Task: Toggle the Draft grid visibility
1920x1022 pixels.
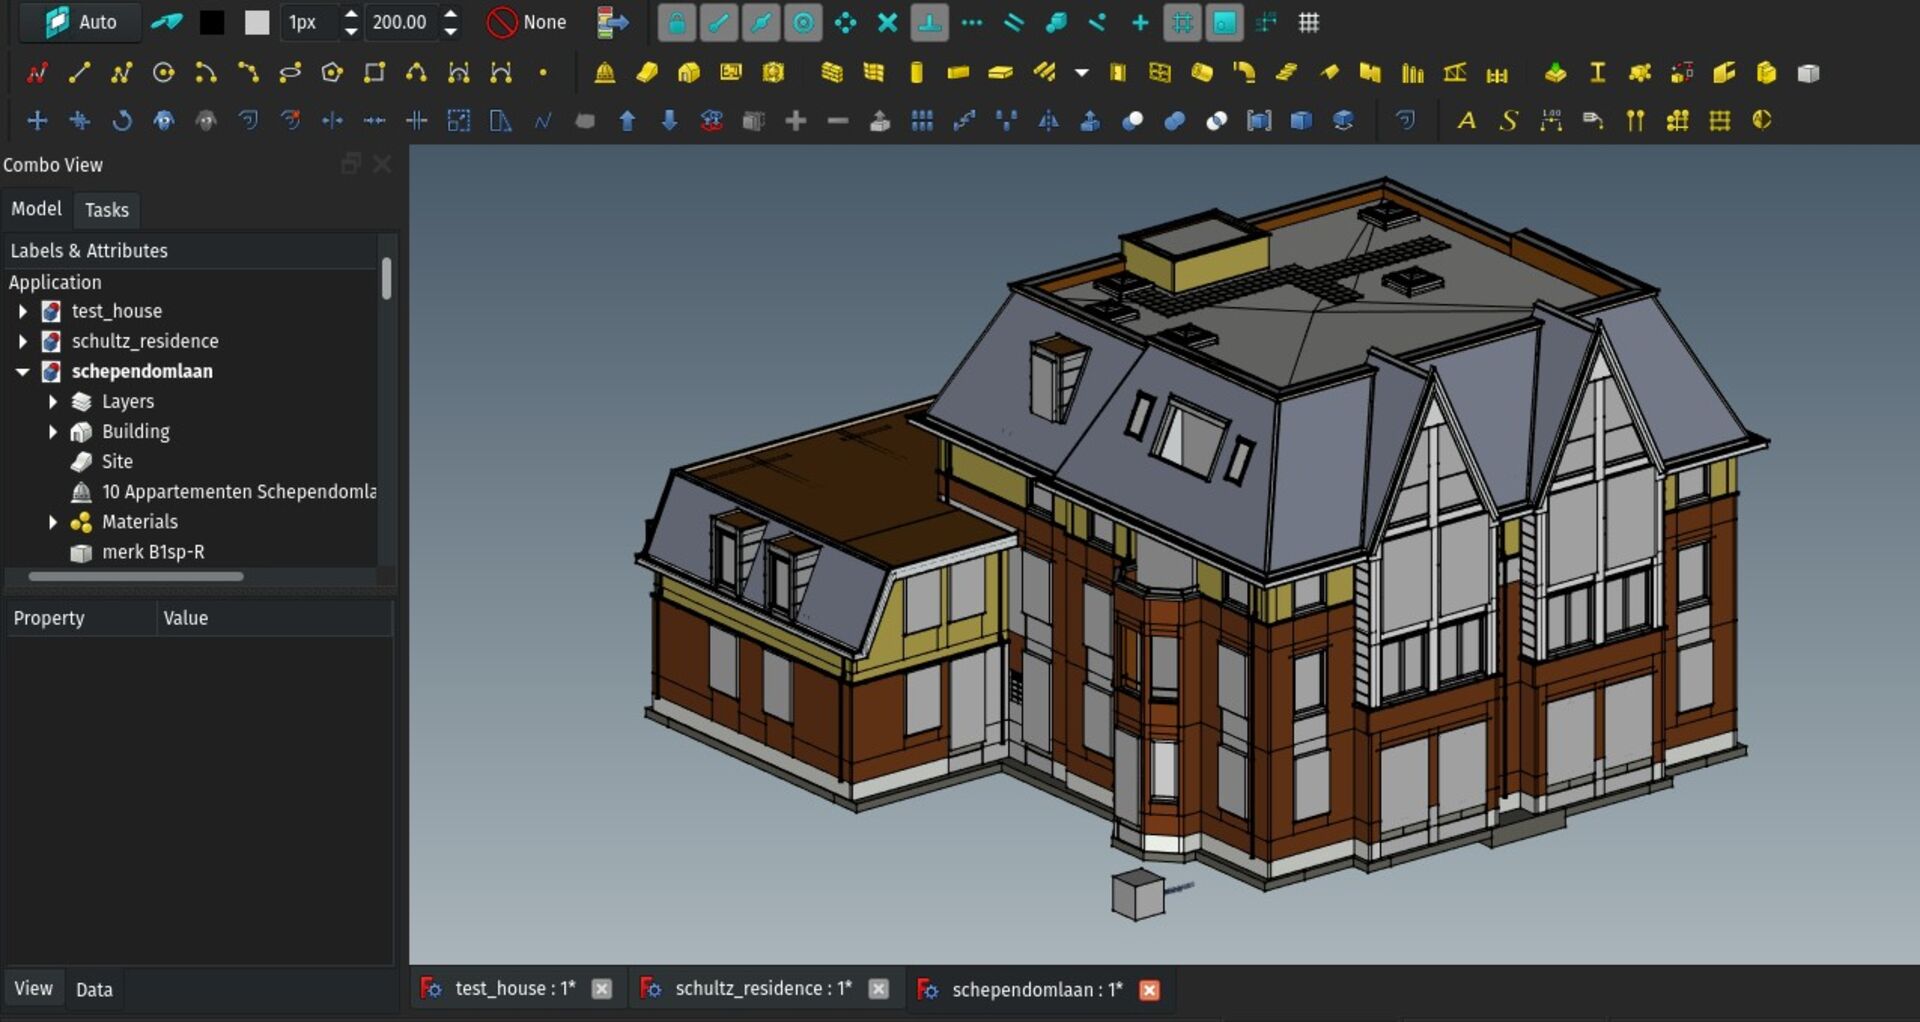Action: coord(1308,22)
